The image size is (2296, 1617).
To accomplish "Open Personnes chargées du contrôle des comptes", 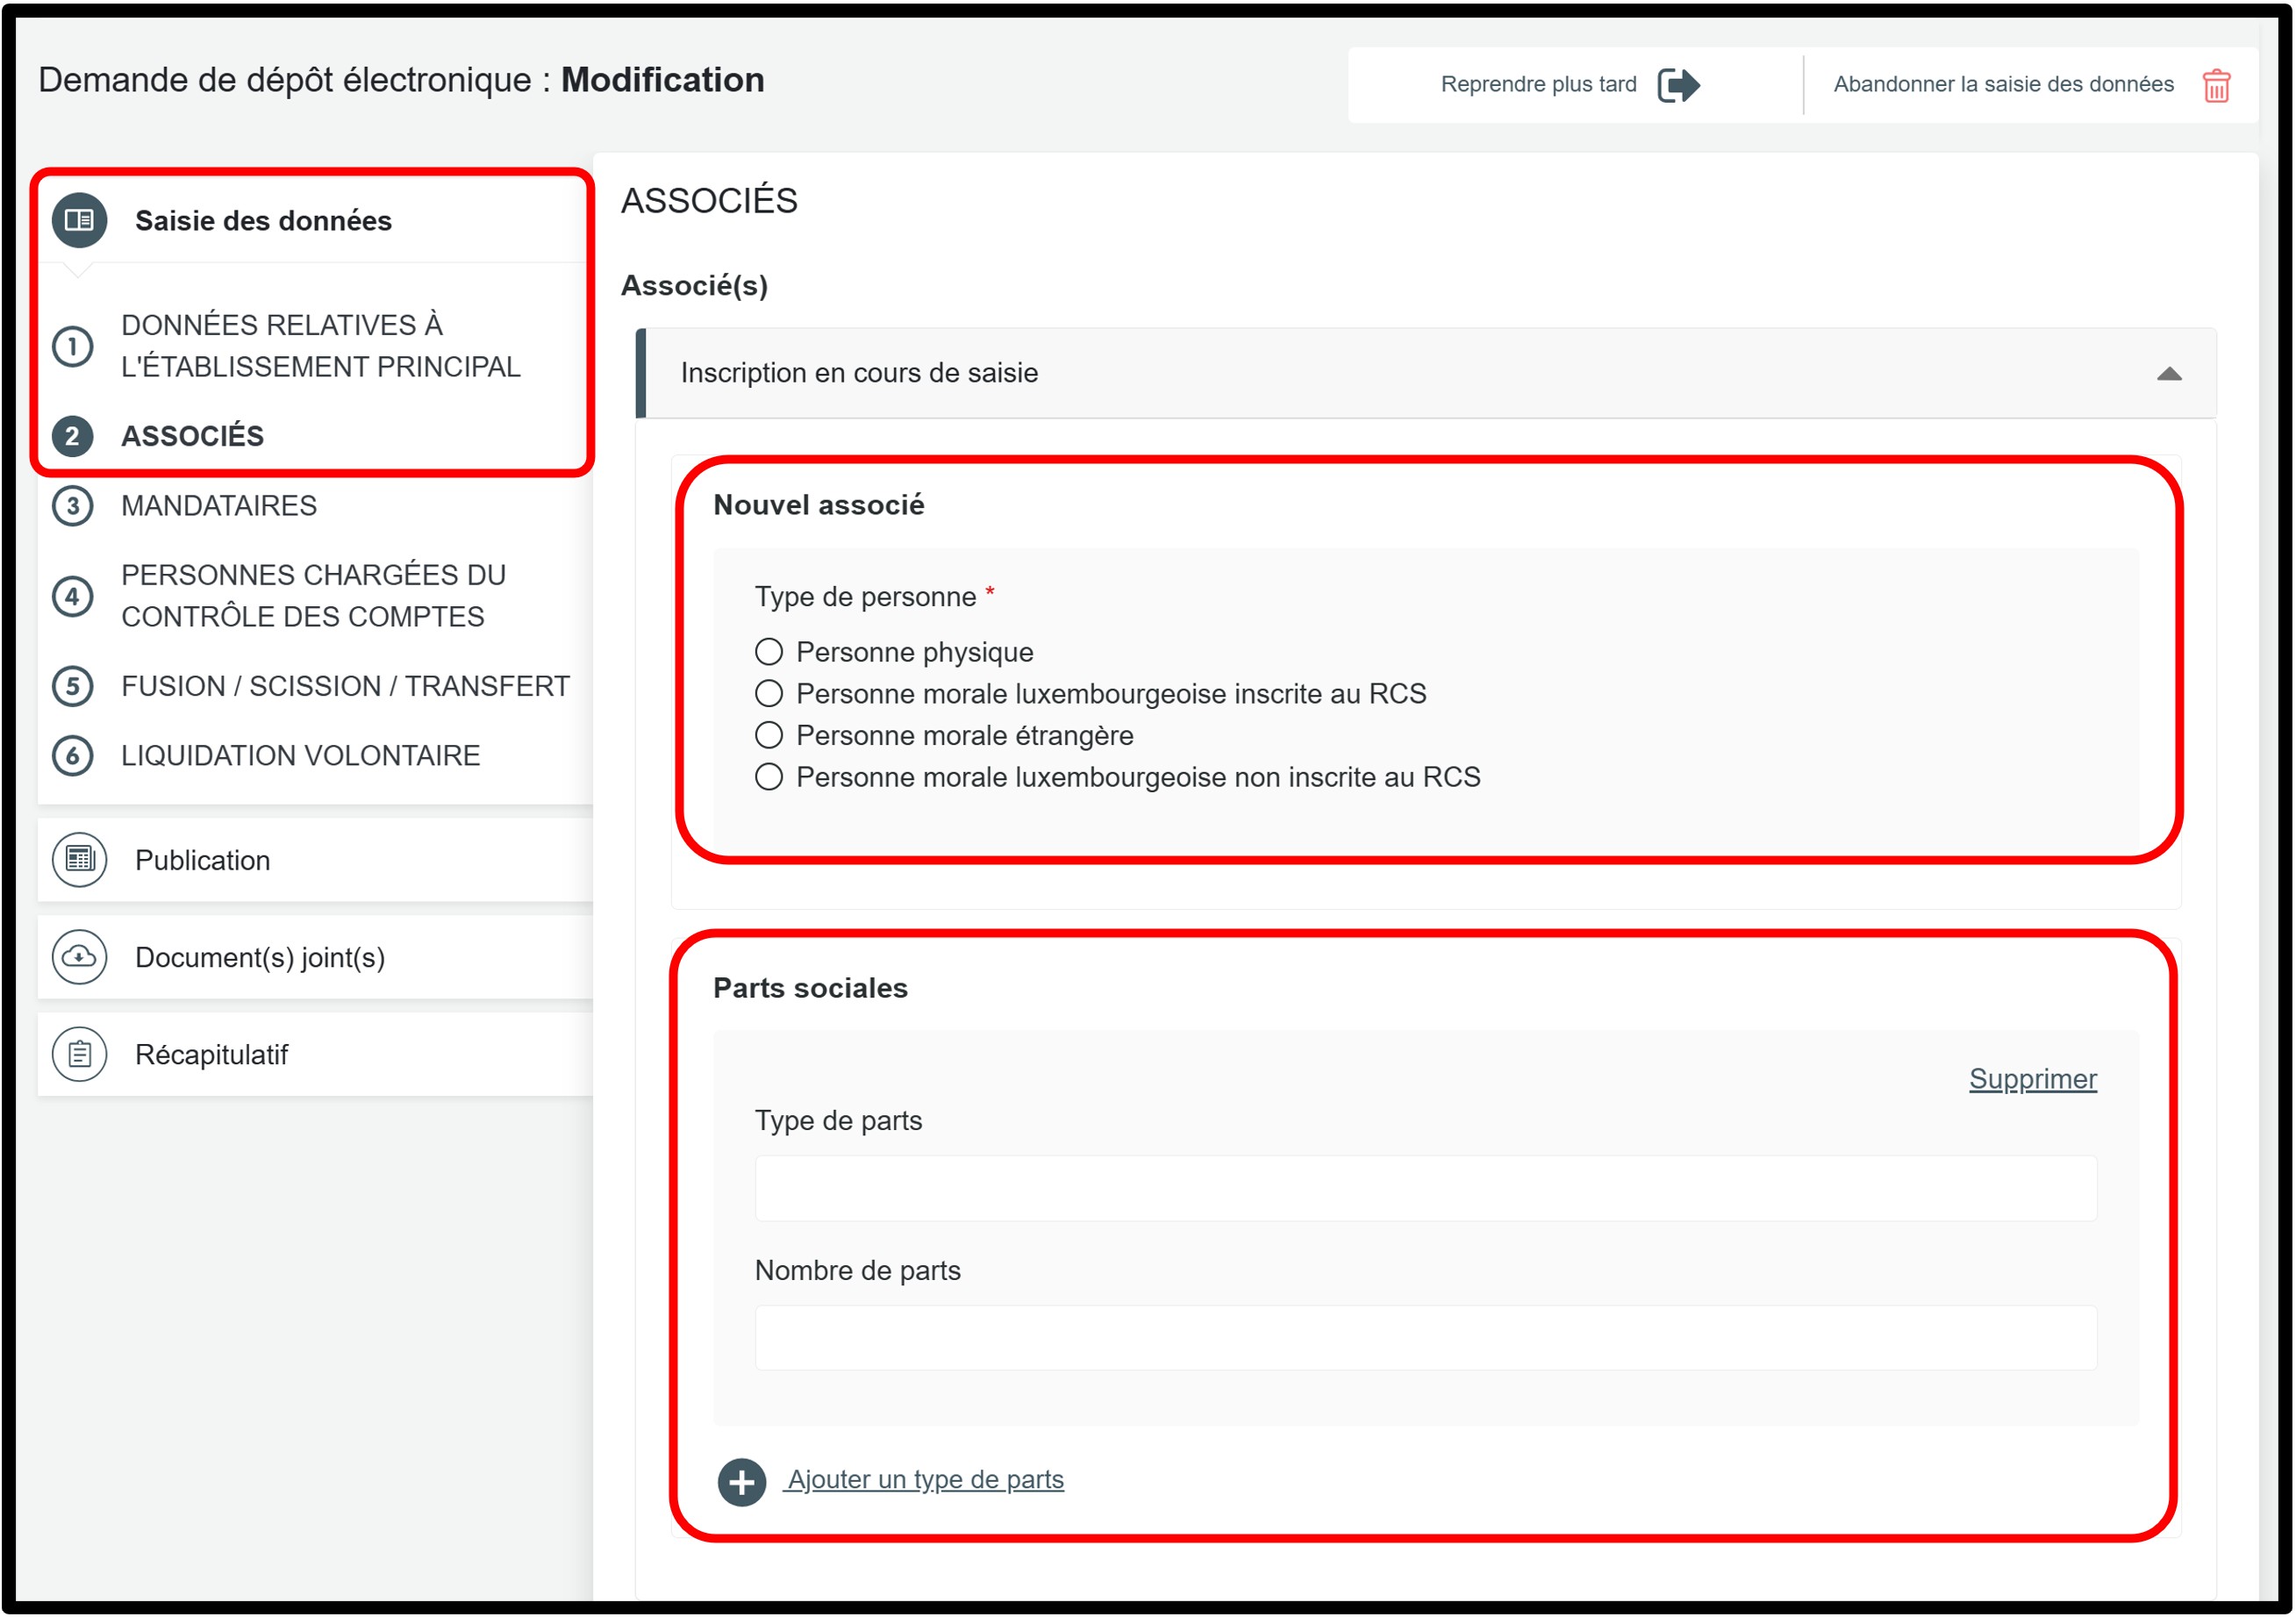I will coord(312,596).
